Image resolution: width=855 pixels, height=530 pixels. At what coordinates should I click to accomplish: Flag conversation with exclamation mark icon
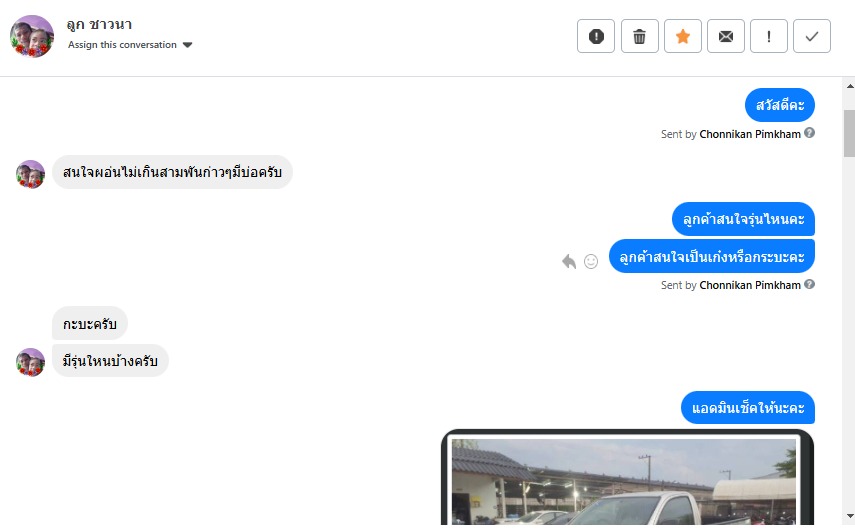769,36
